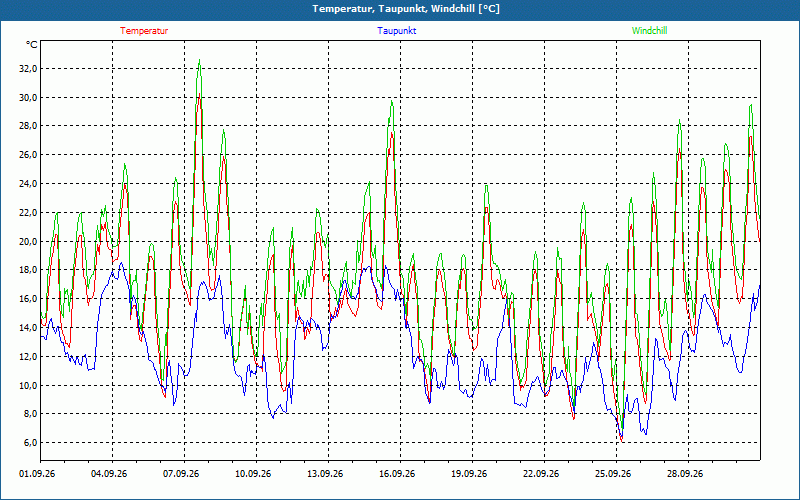Click the 26,0 y-axis value

click(28, 155)
